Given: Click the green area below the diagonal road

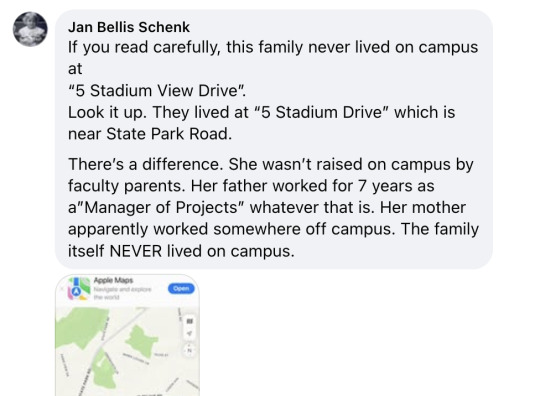Looking at the screenshot, I should click(103, 372).
